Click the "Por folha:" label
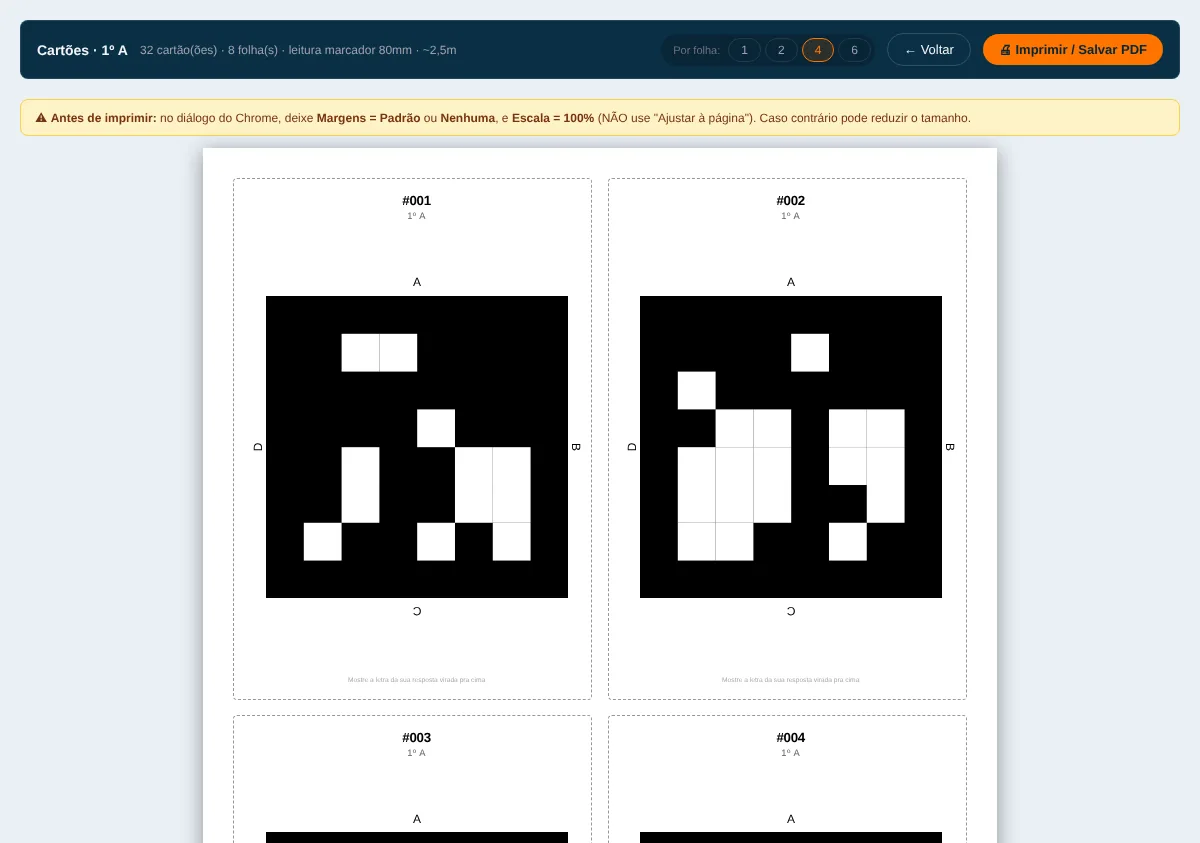 coord(696,50)
